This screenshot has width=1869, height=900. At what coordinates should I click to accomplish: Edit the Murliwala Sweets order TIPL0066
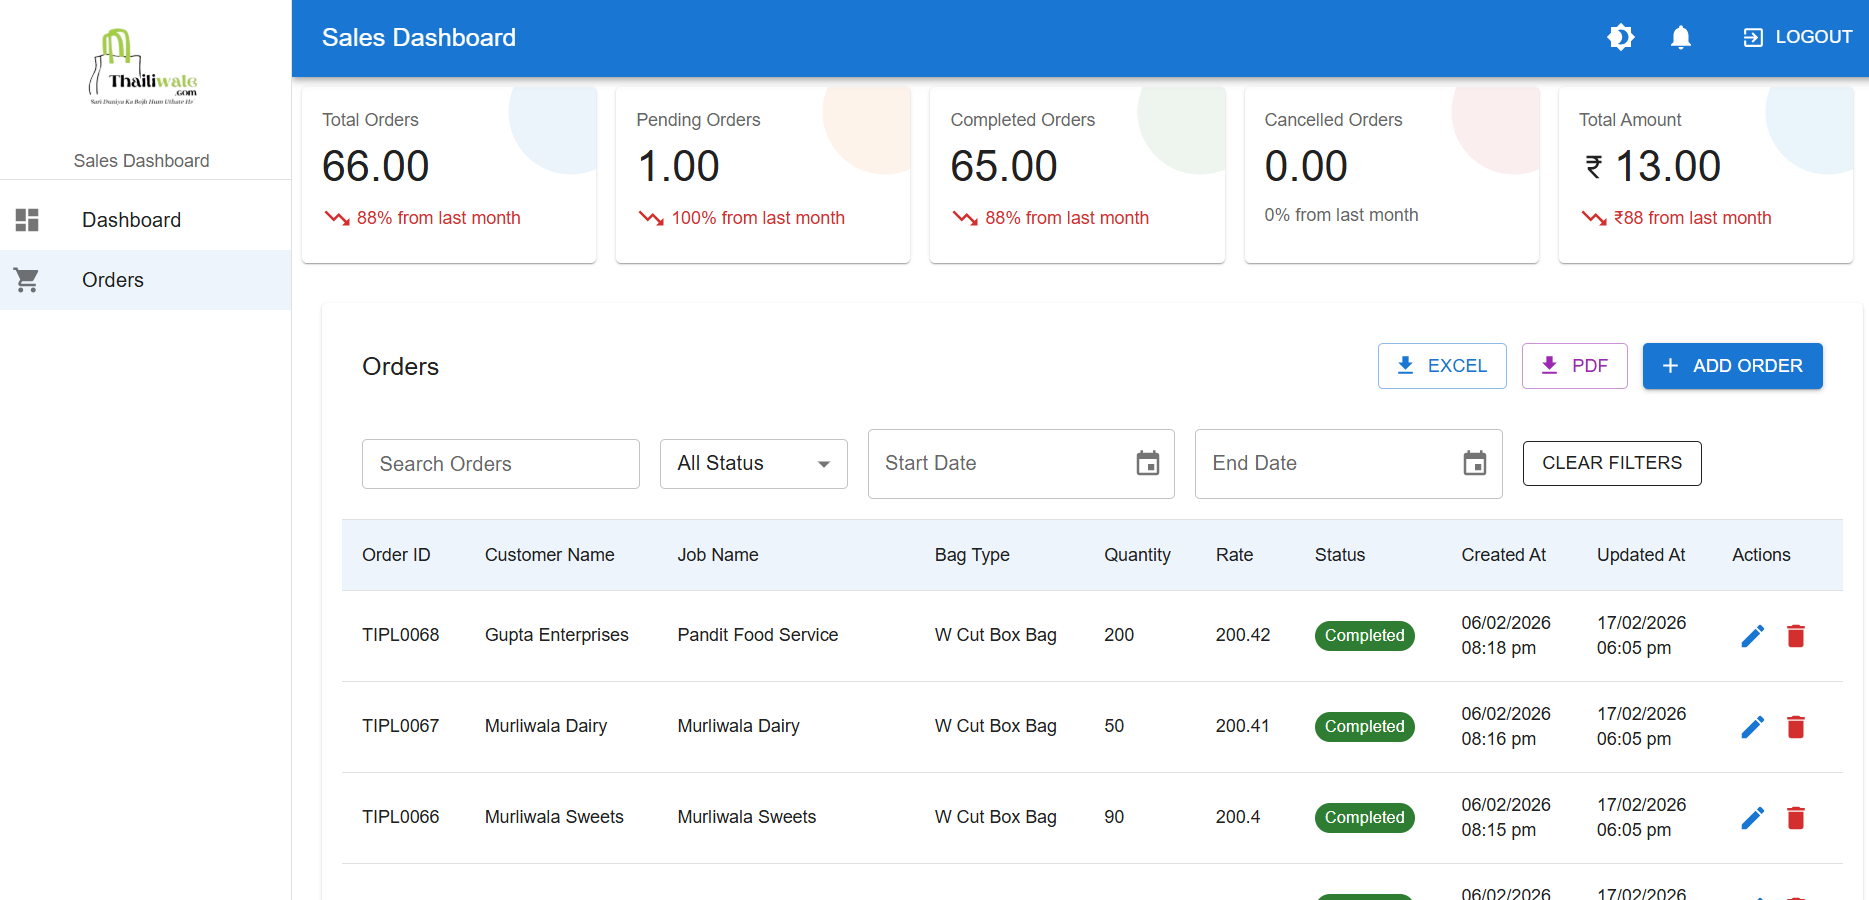click(x=1752, y=818)
